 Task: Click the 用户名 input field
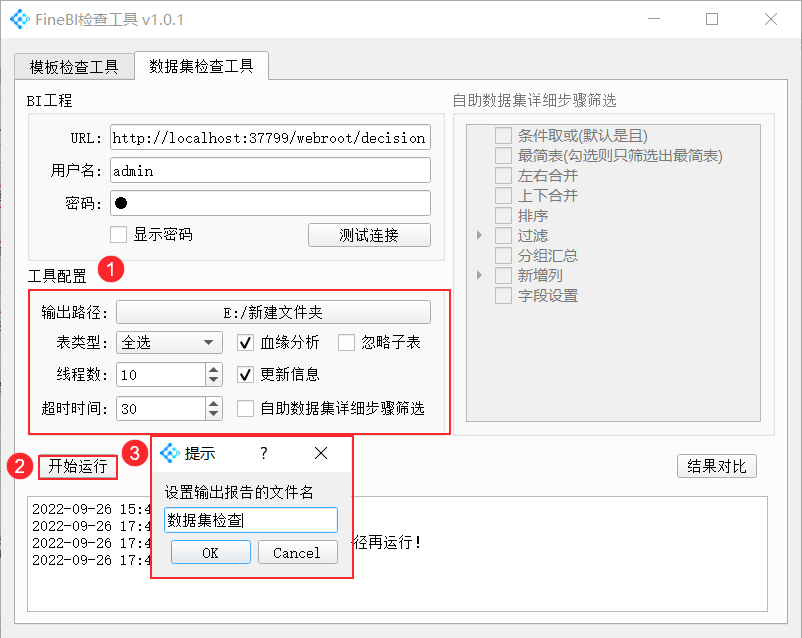point(270,170)
